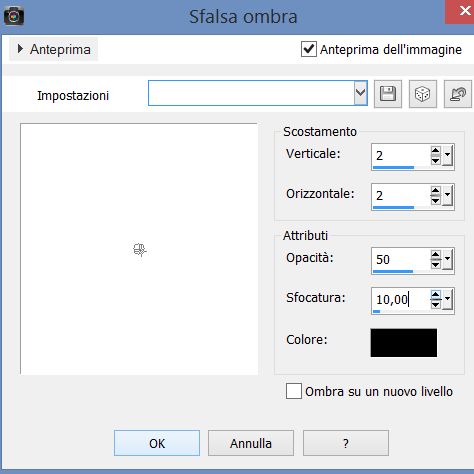Open the black Colore swatch
The height and width of the screenshot is (474, 474).
[x=404, y=343]
